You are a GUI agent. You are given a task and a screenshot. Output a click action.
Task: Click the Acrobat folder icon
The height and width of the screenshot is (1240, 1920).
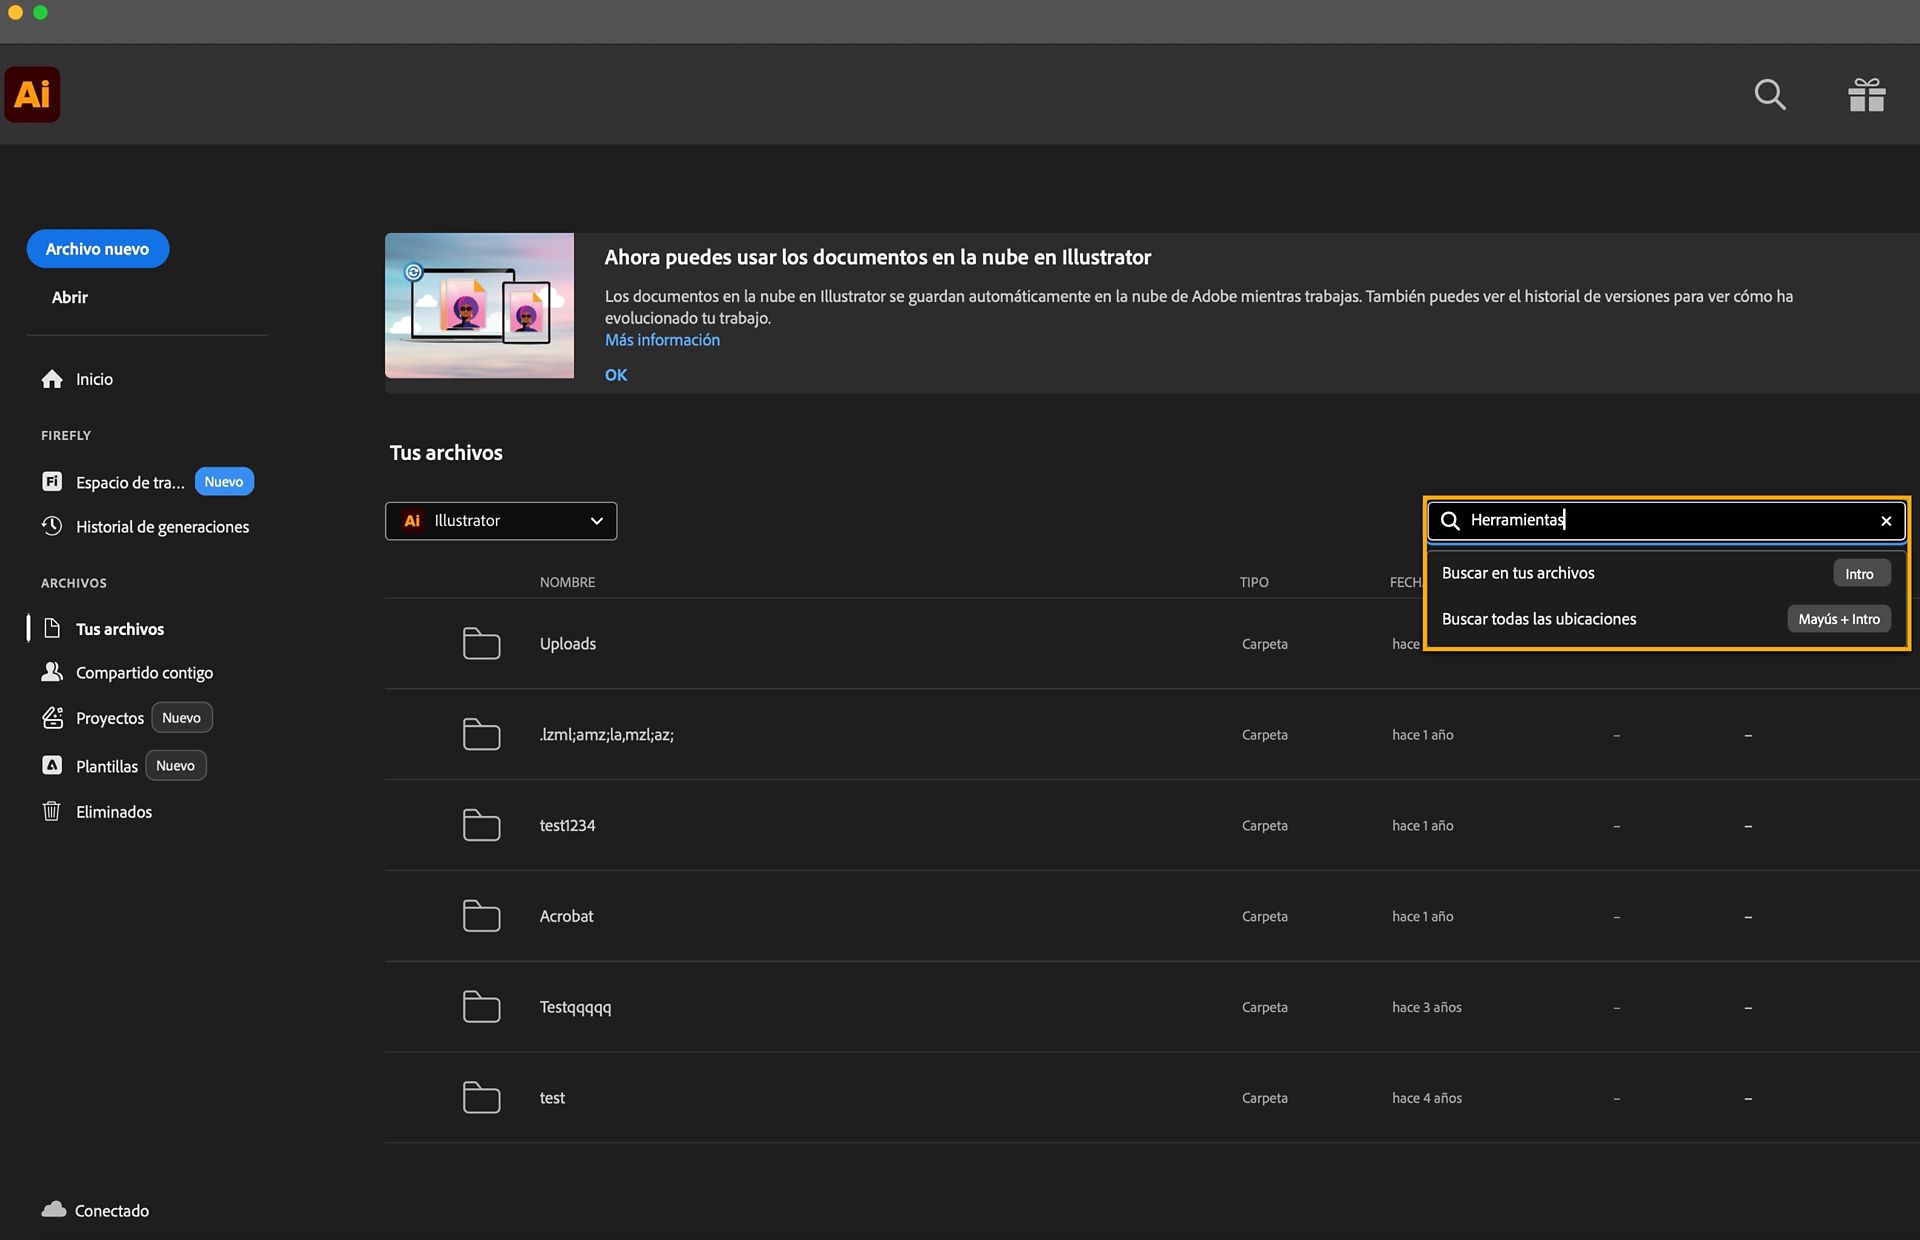(x=481, y=915)
